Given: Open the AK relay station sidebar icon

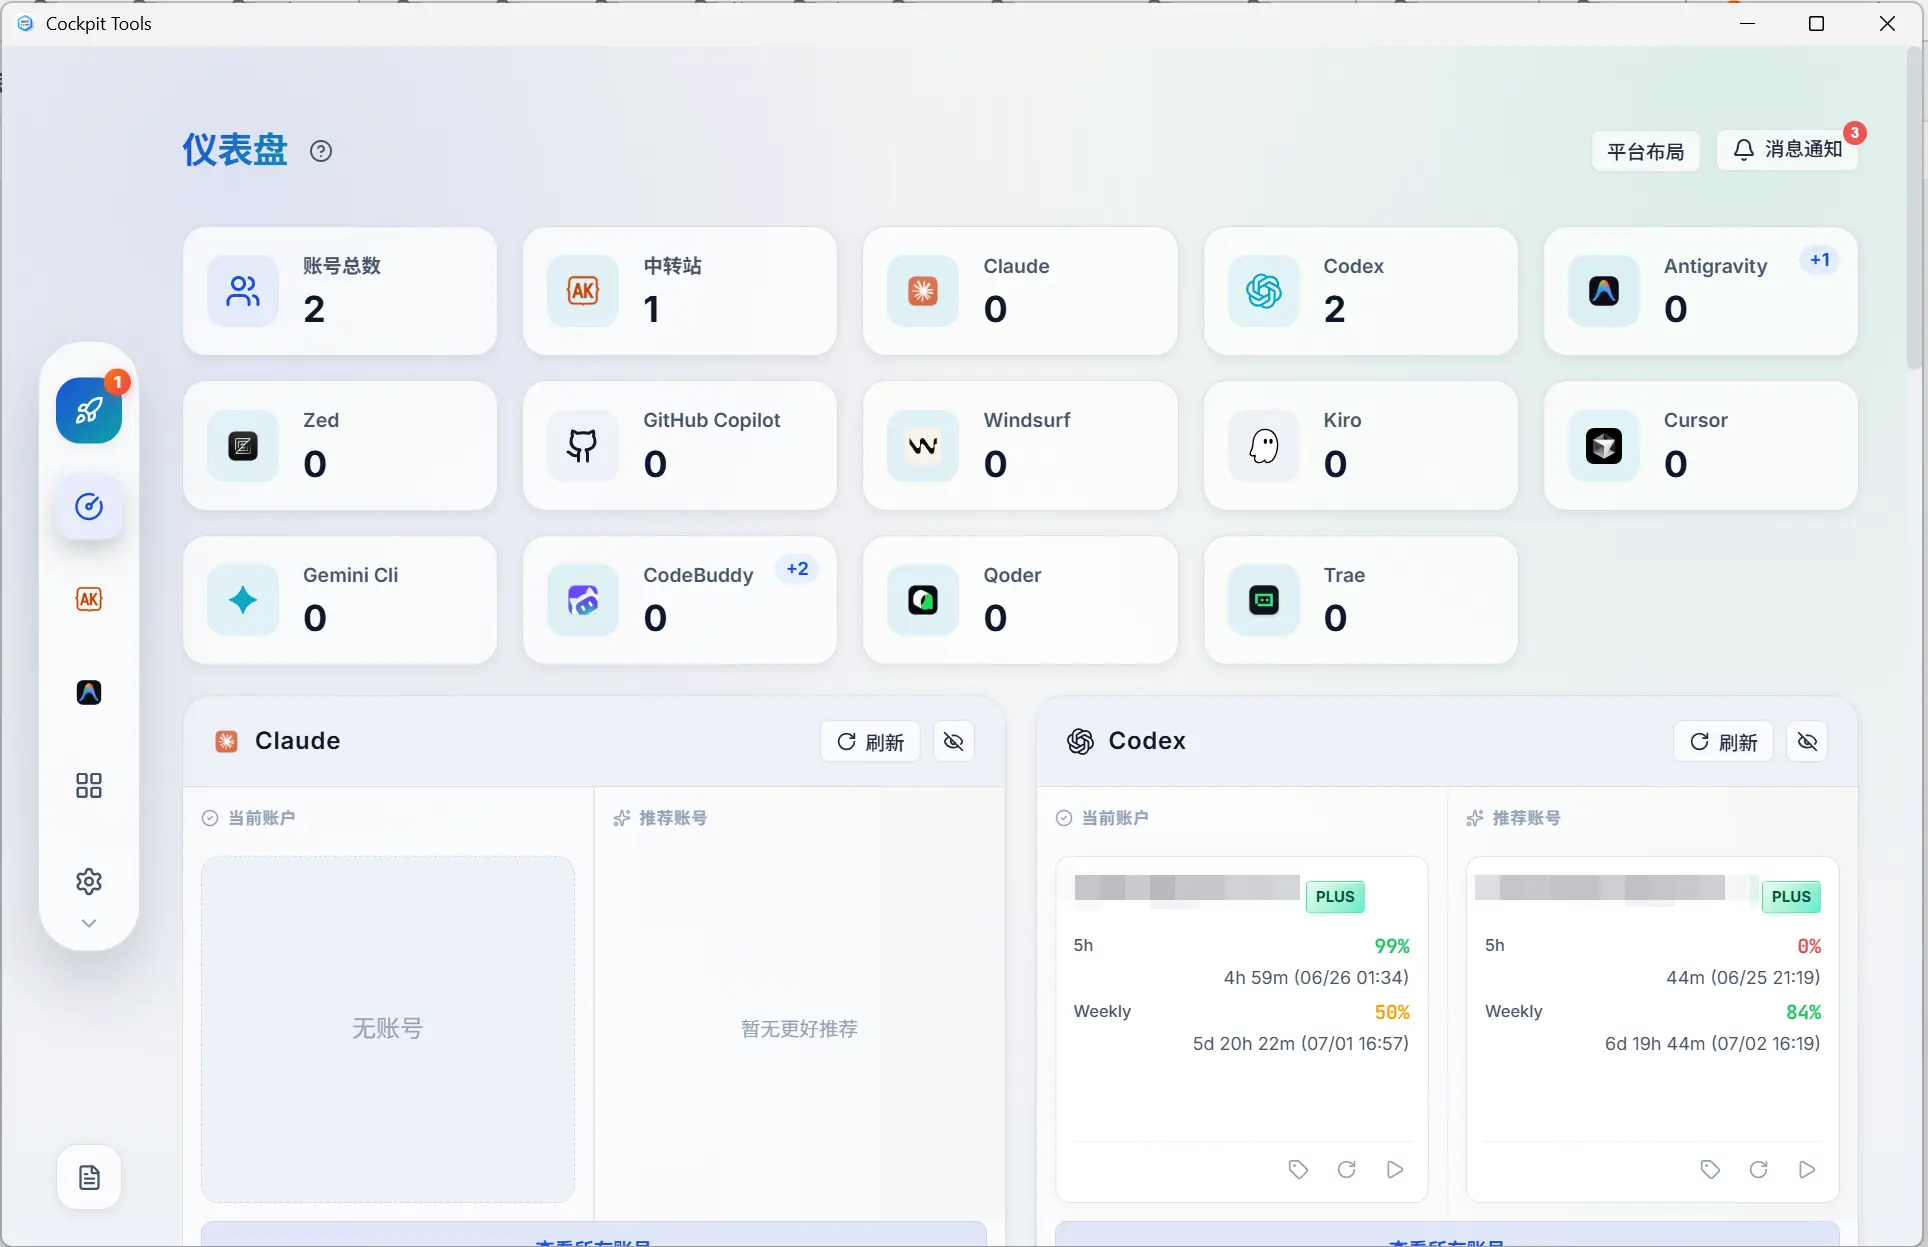Looking at the screenshot, I should 89,599.
